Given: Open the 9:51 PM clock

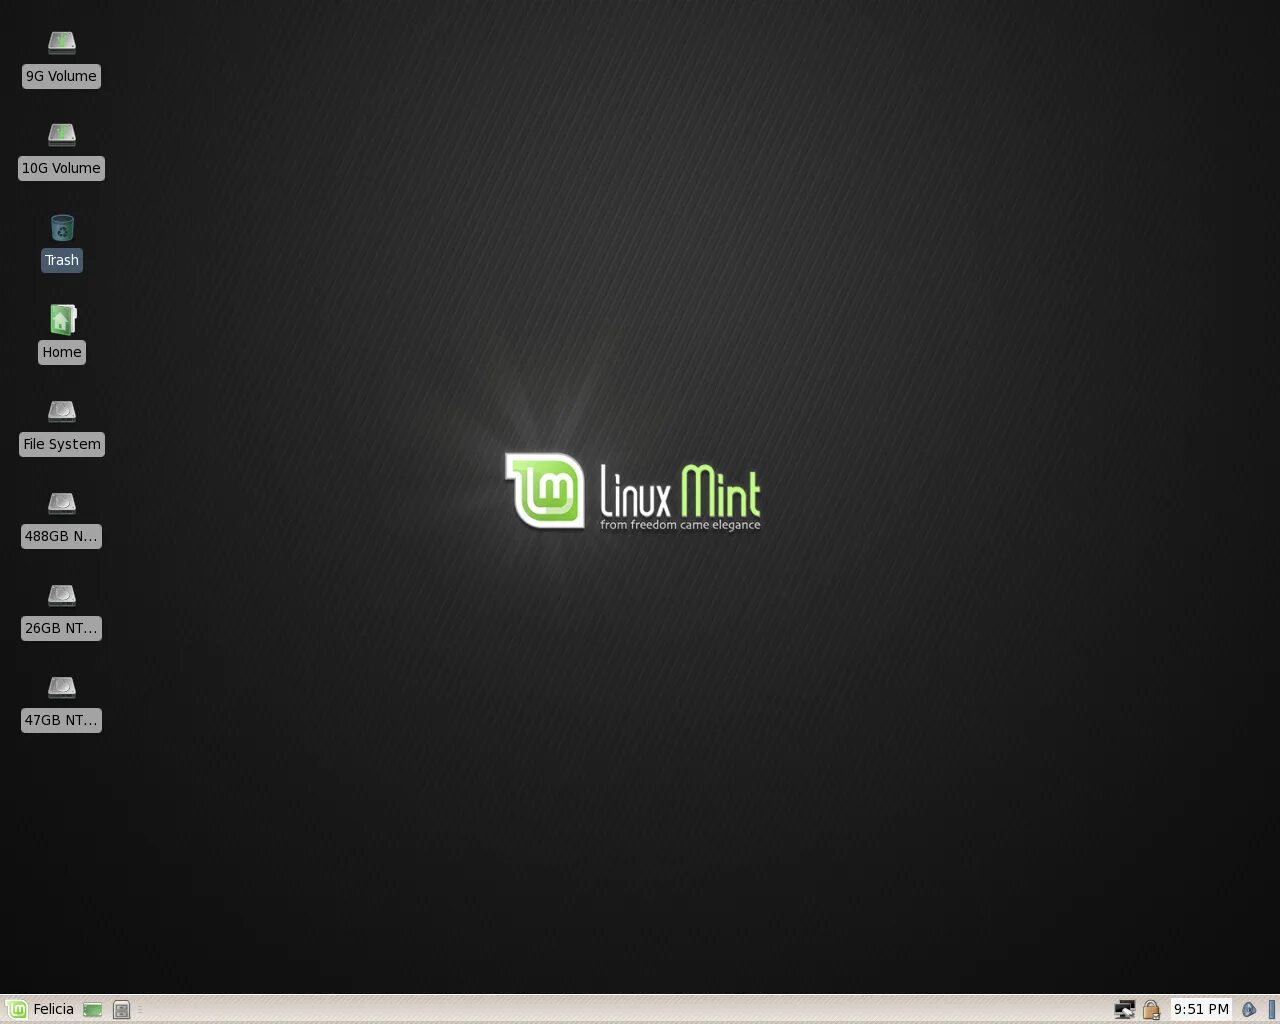Looking at the screenshot, I should 1201,1009.
